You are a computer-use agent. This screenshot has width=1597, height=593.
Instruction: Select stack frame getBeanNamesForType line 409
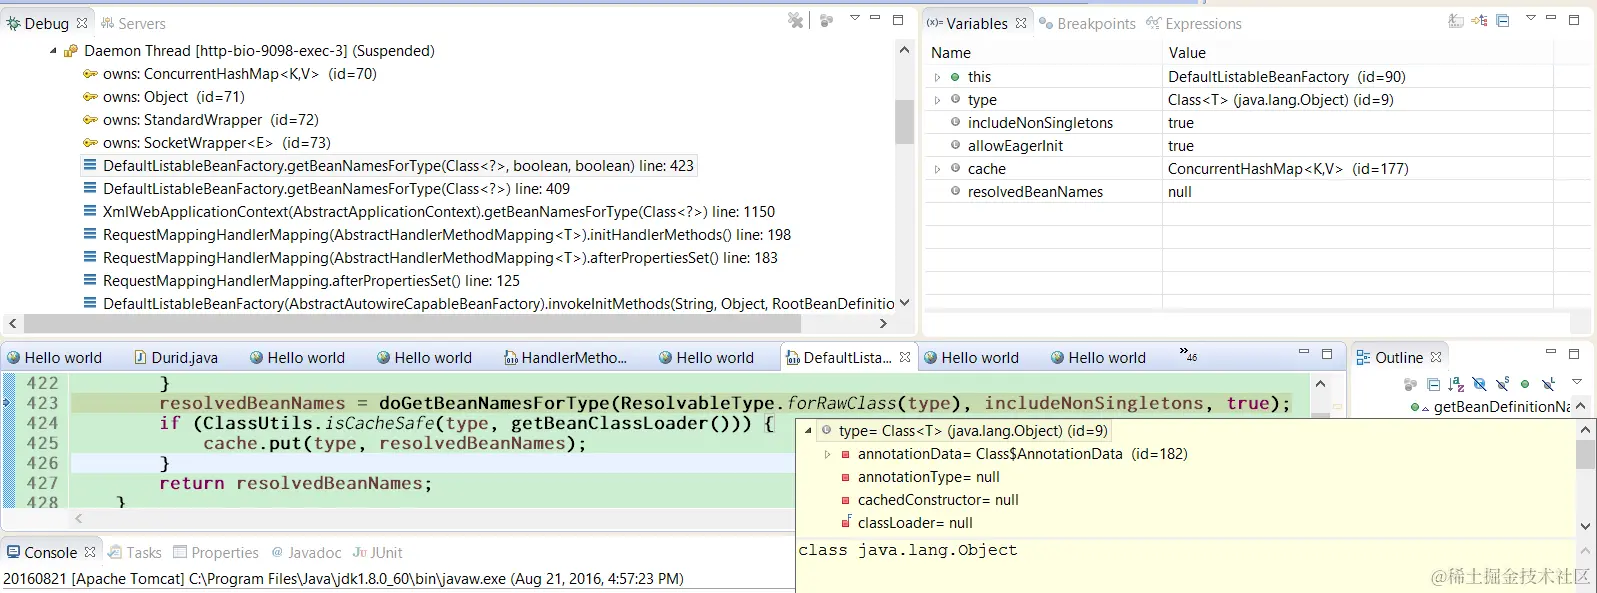pyautogui.click(x=327, y=189)
